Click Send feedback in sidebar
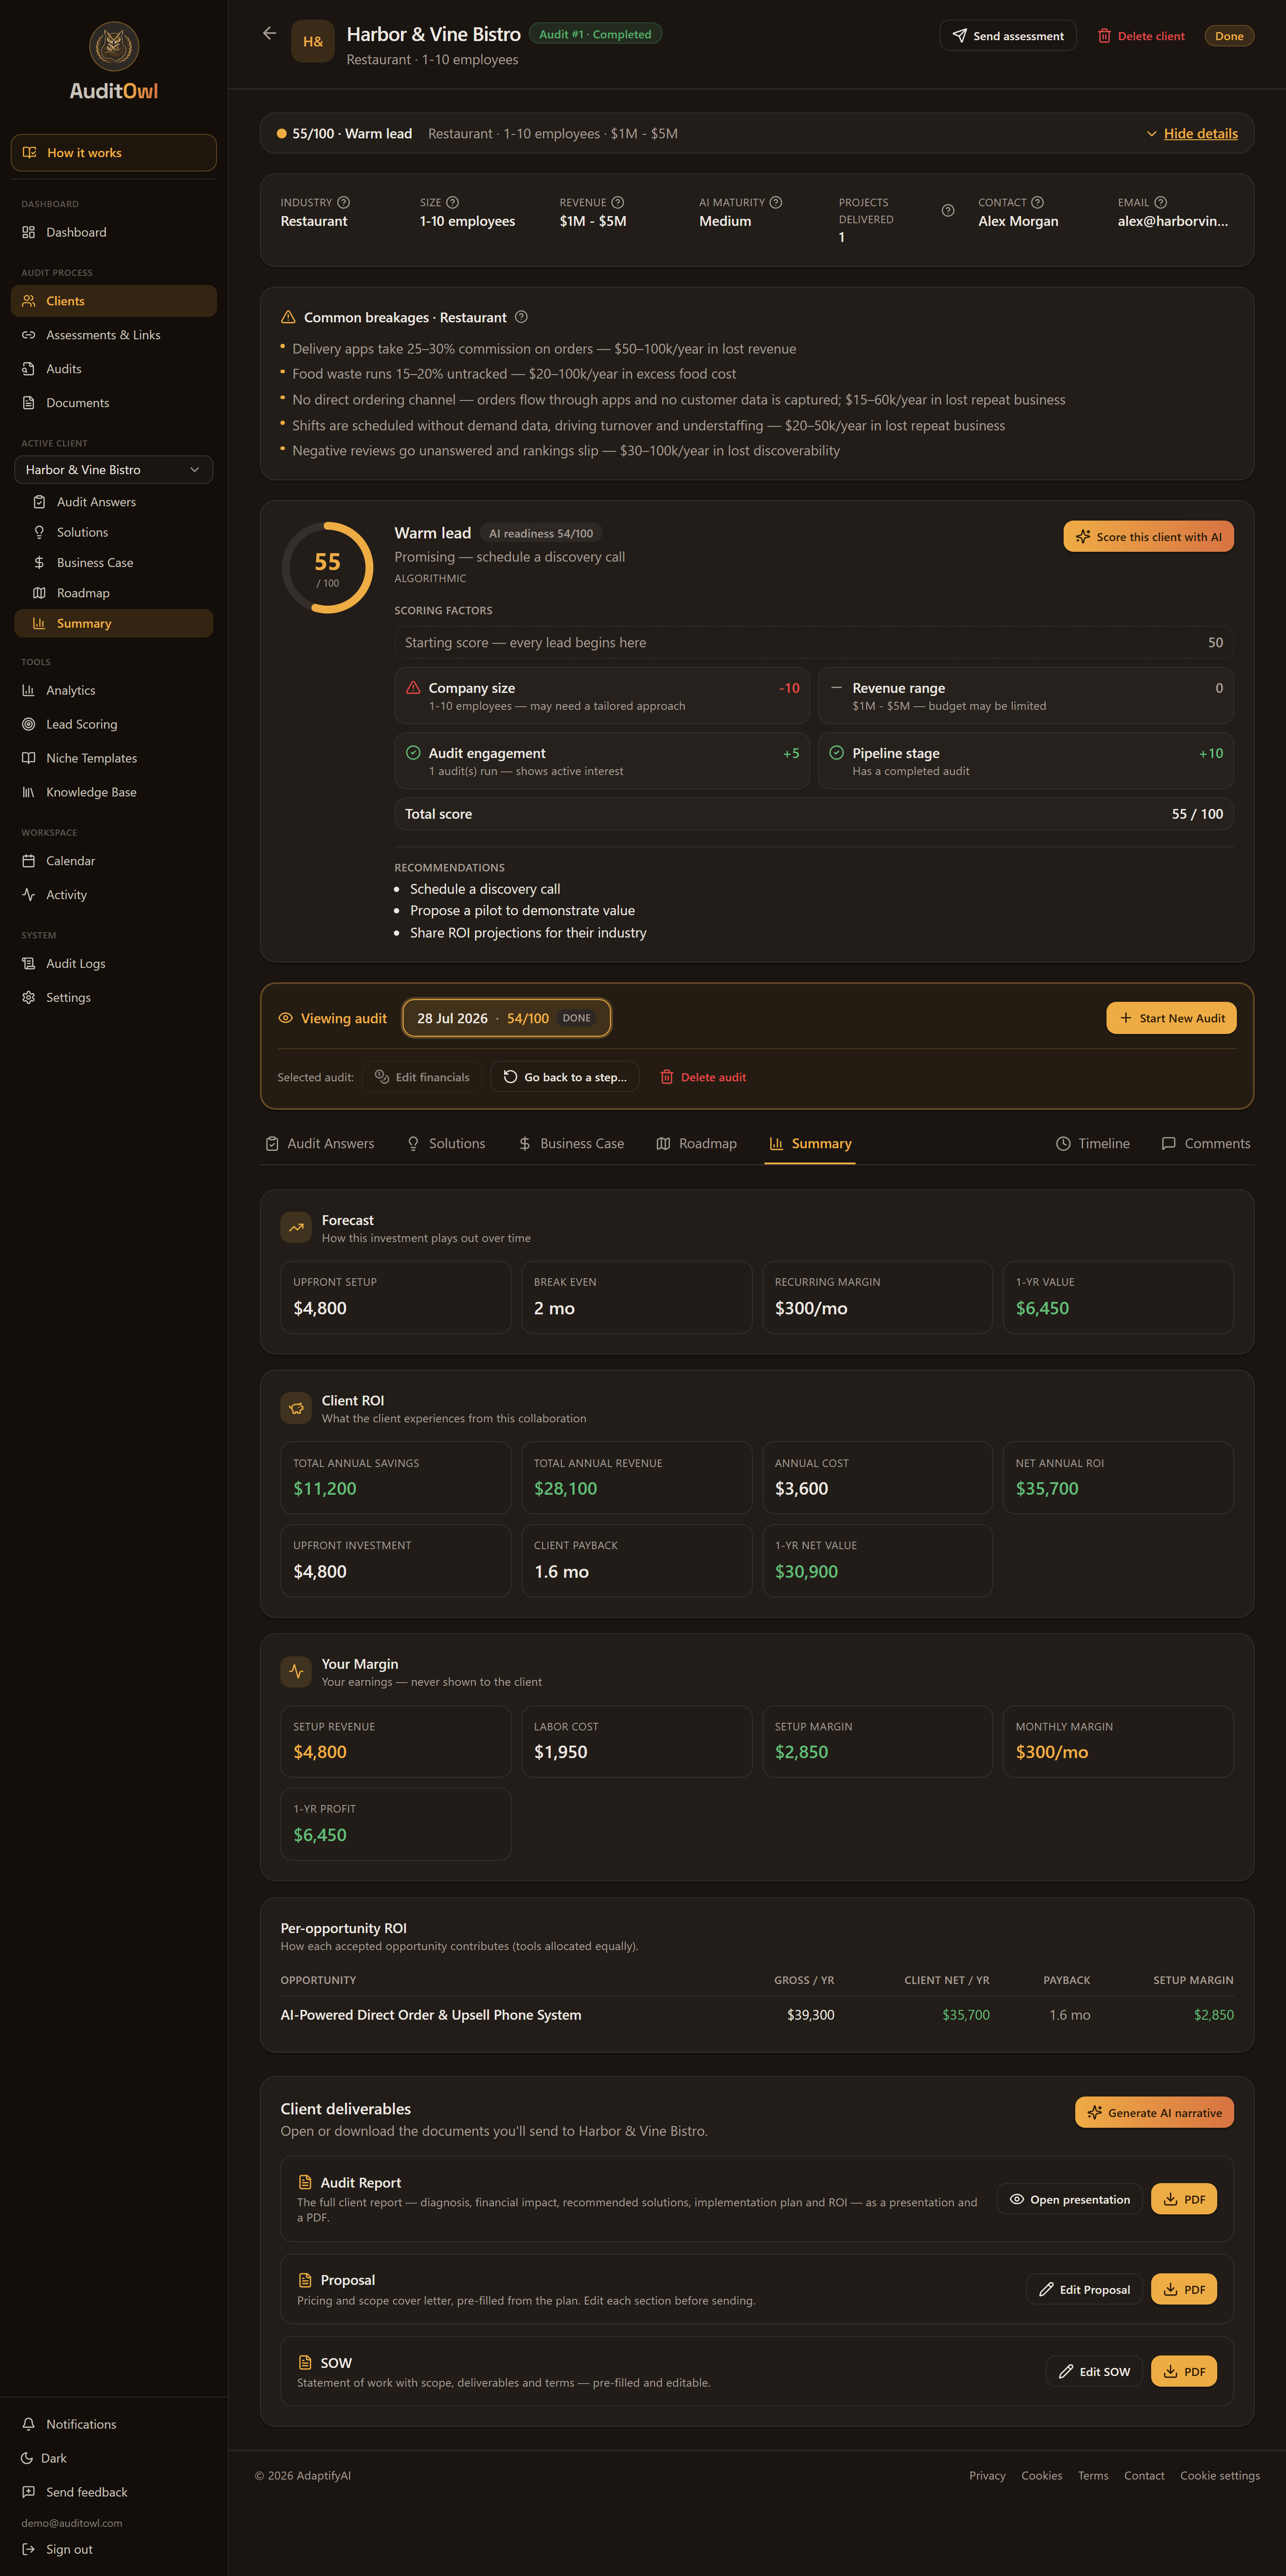The width and height of the screenshot is (1286, 2576). point(114,2492)
